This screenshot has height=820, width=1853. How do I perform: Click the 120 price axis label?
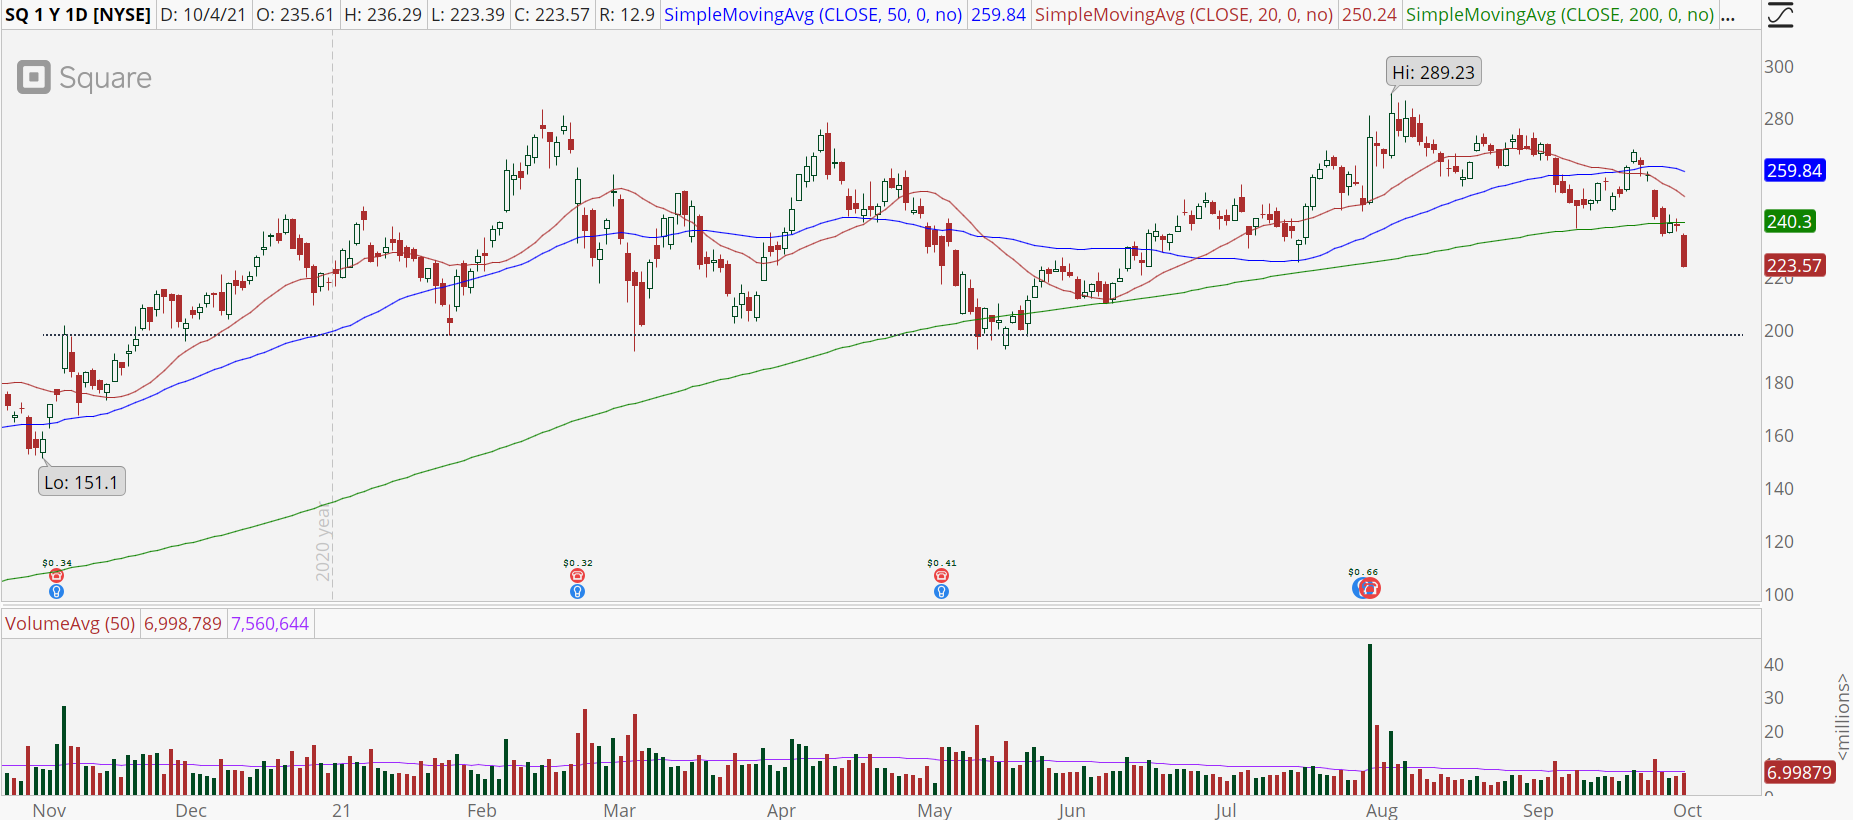pyautogui.click(x=1779, y=542)
